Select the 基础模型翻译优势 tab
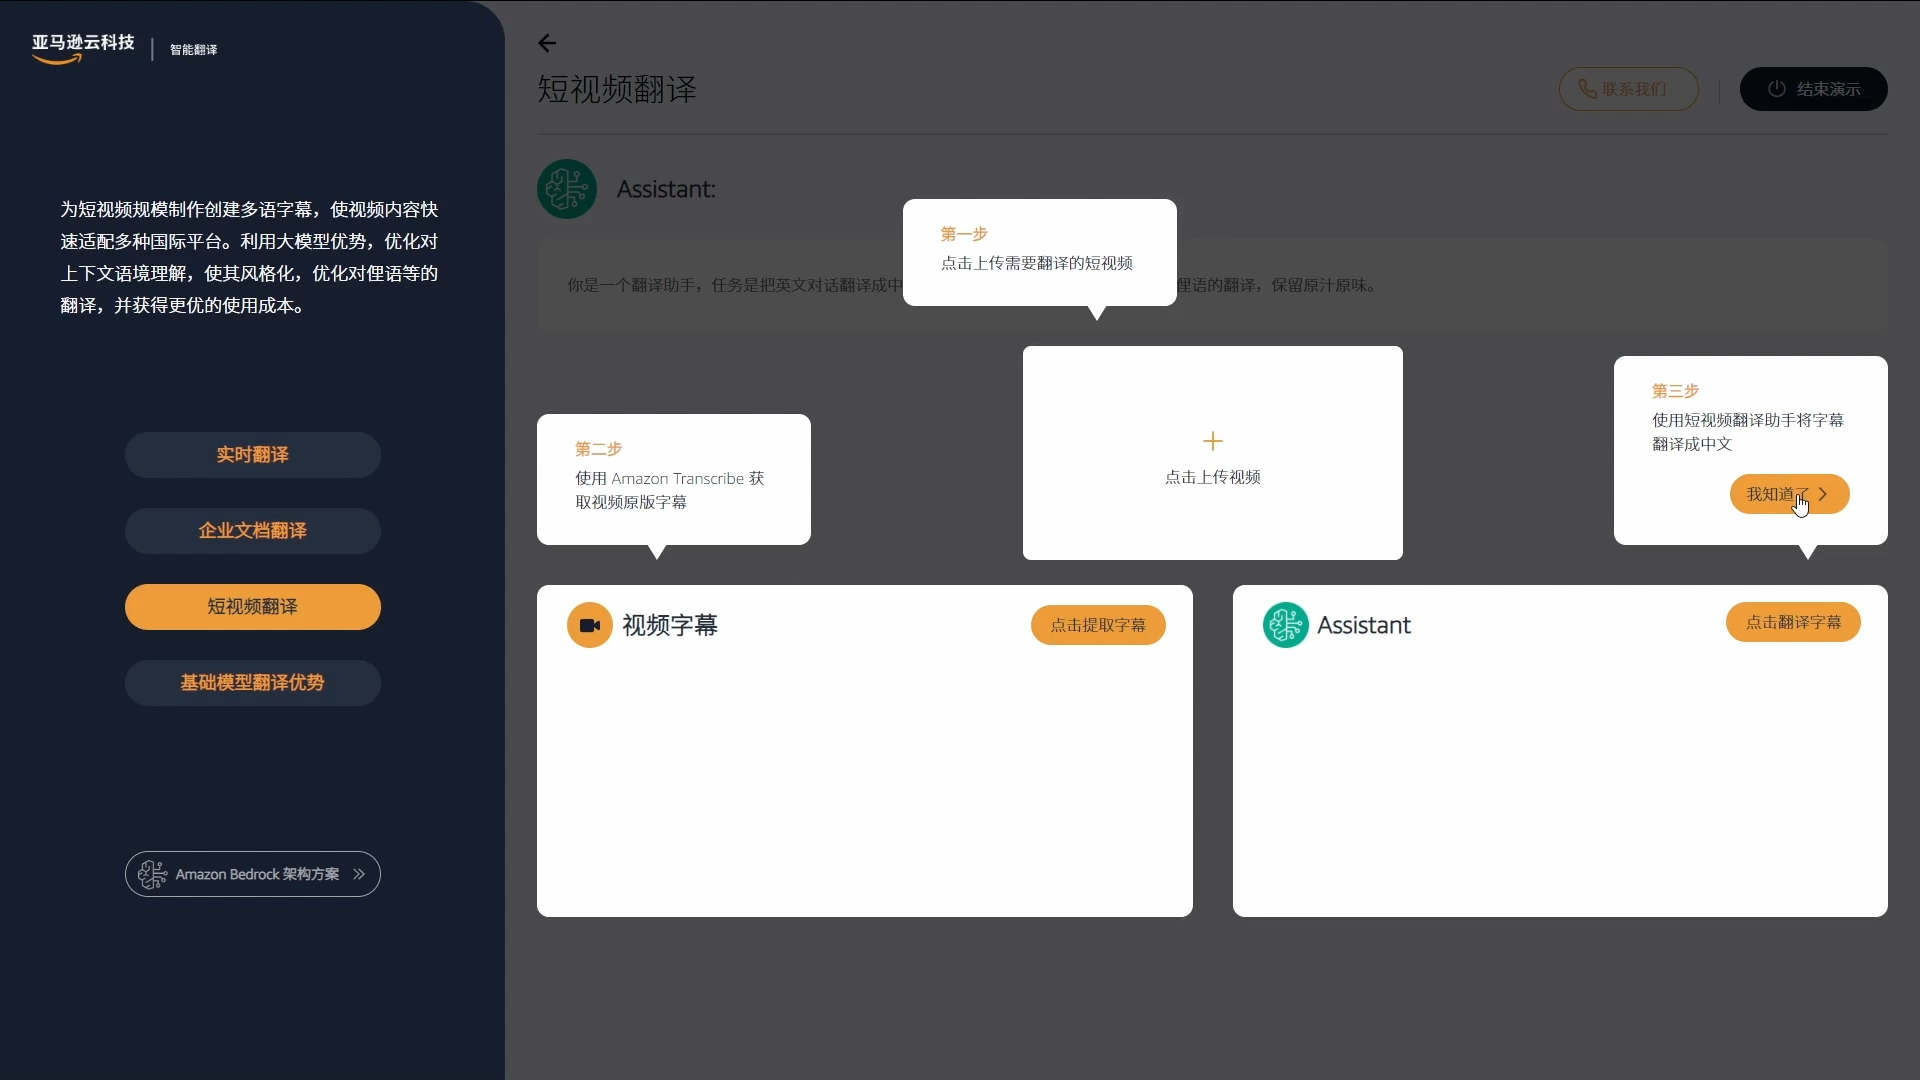This screenshot has width=1920, height=1080. 252,683
